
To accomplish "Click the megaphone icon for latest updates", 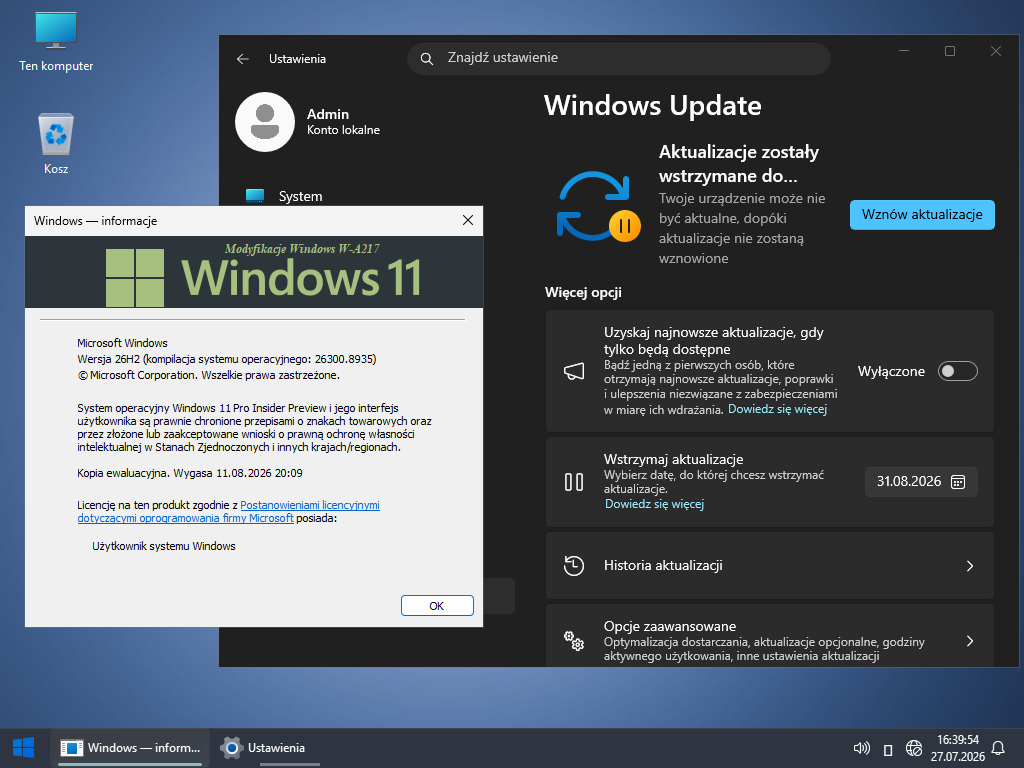I will coord(573,371).
